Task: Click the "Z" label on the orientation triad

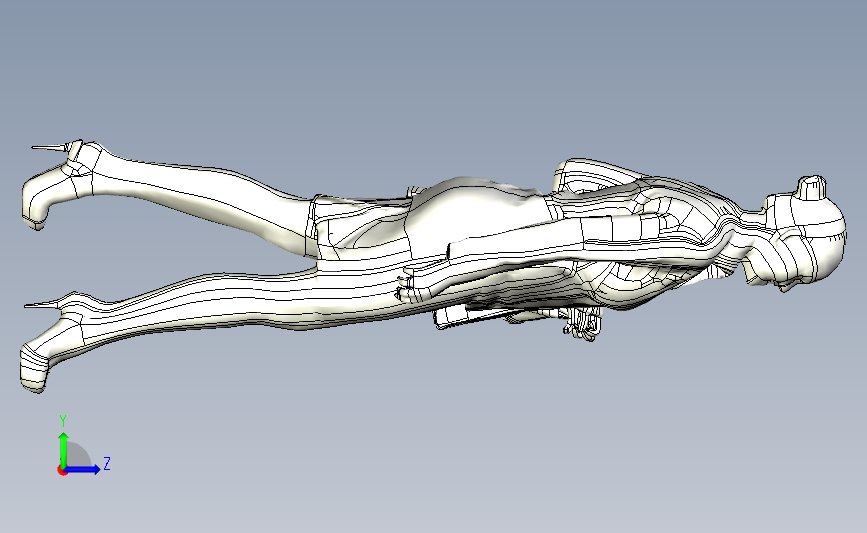Action: point(107,463)
